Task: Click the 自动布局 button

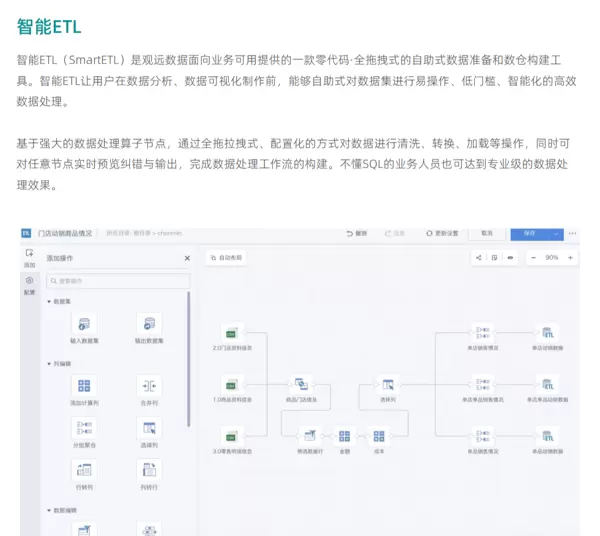Action: (226, 257)
